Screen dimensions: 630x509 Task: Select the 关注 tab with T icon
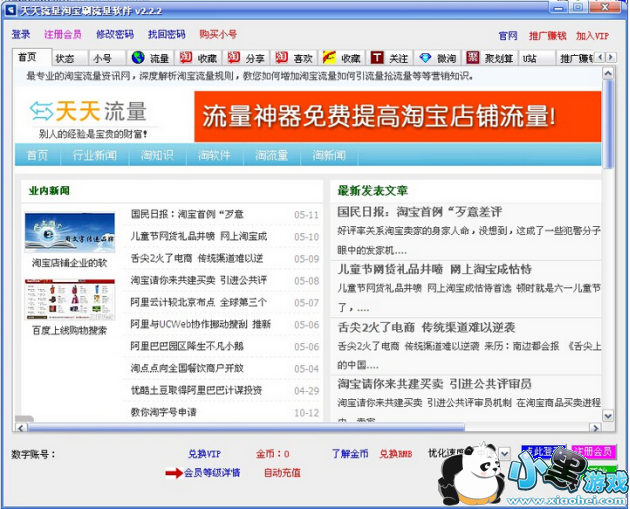(x=390, y=58)
